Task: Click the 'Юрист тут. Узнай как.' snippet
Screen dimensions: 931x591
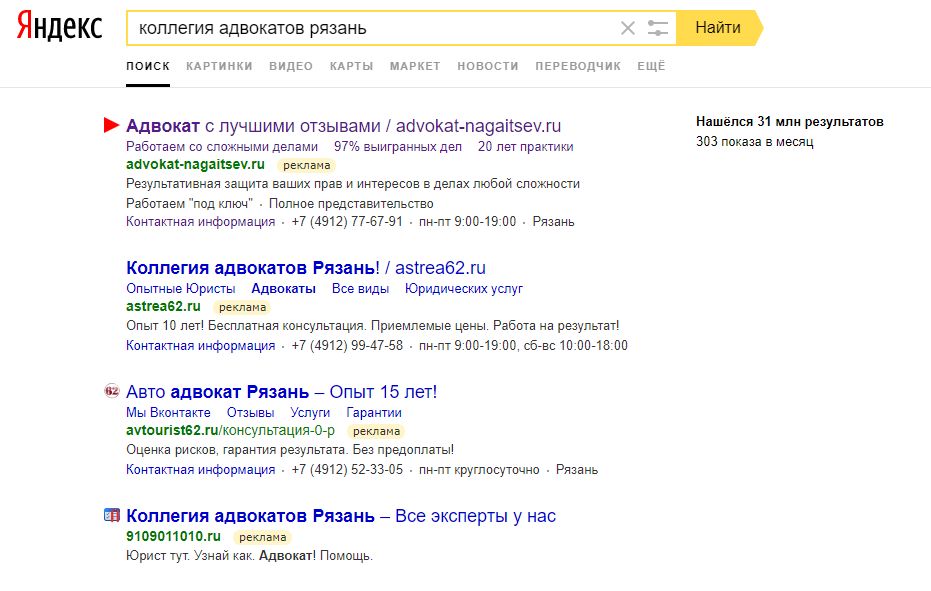Action: pos(249,557)
